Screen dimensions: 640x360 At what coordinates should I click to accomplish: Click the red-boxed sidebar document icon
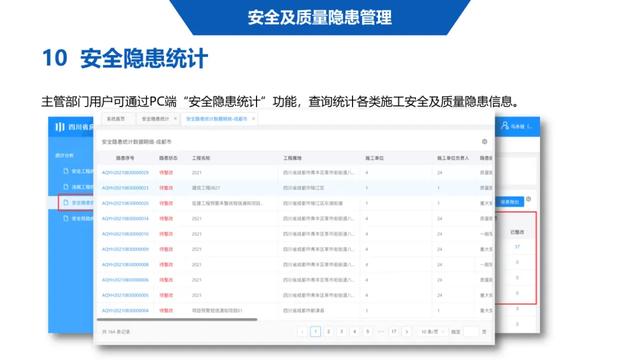point(66,202)
